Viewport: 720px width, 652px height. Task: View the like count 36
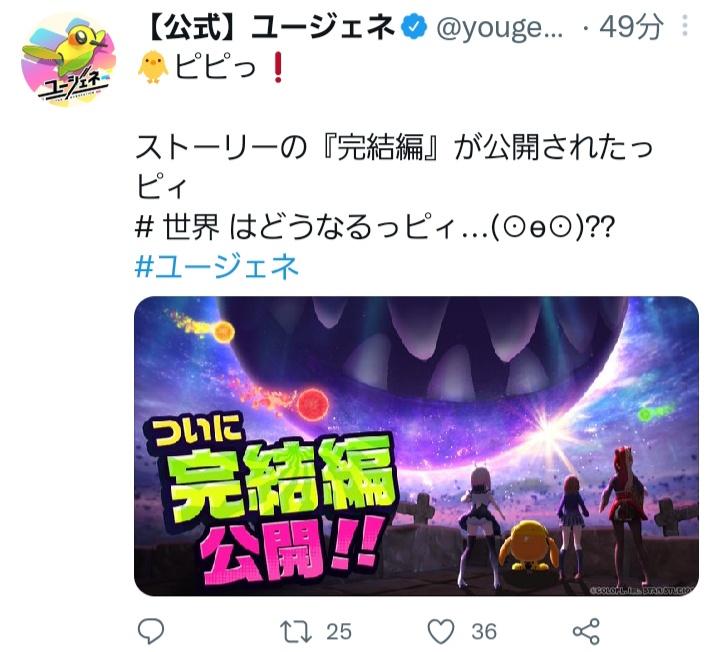pyautogui.click(x=484, y=632)
